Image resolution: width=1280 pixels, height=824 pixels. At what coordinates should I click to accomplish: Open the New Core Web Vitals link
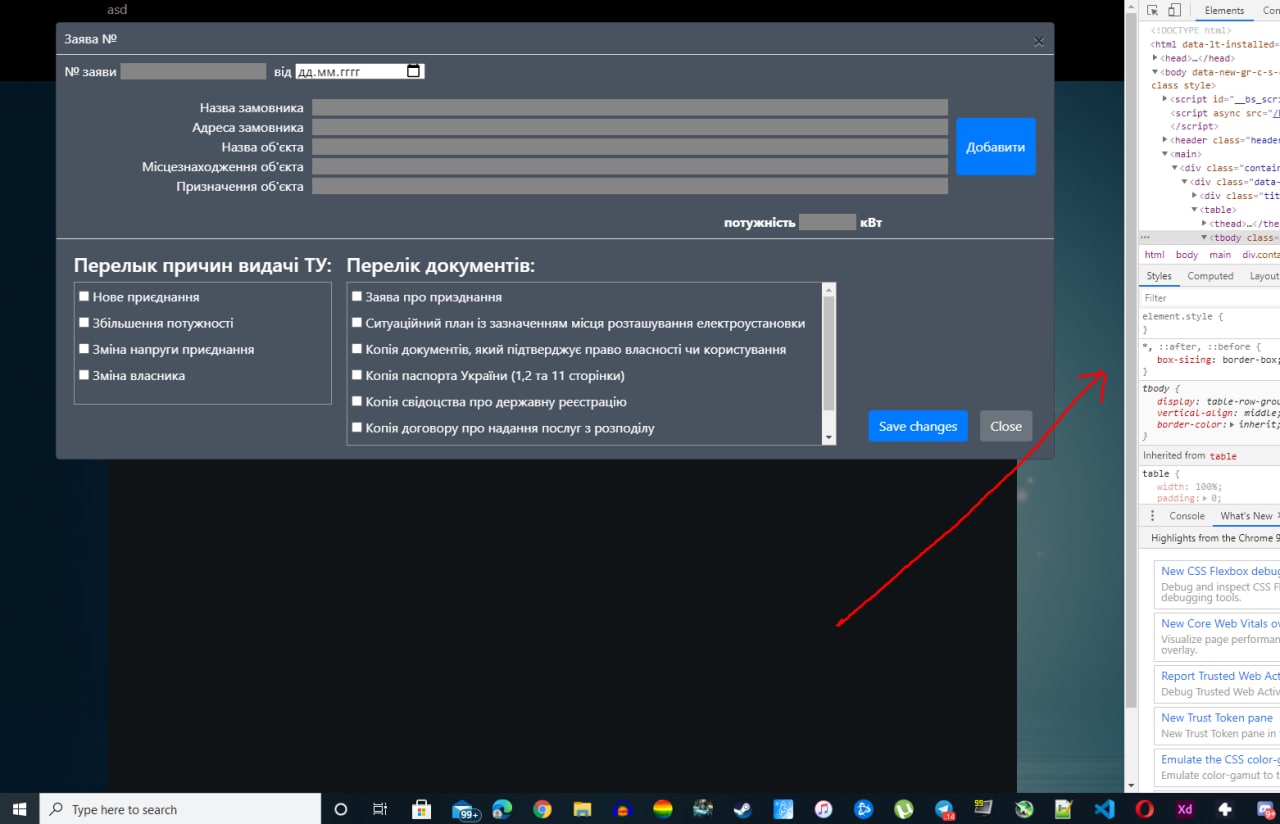coord(1220,623)
